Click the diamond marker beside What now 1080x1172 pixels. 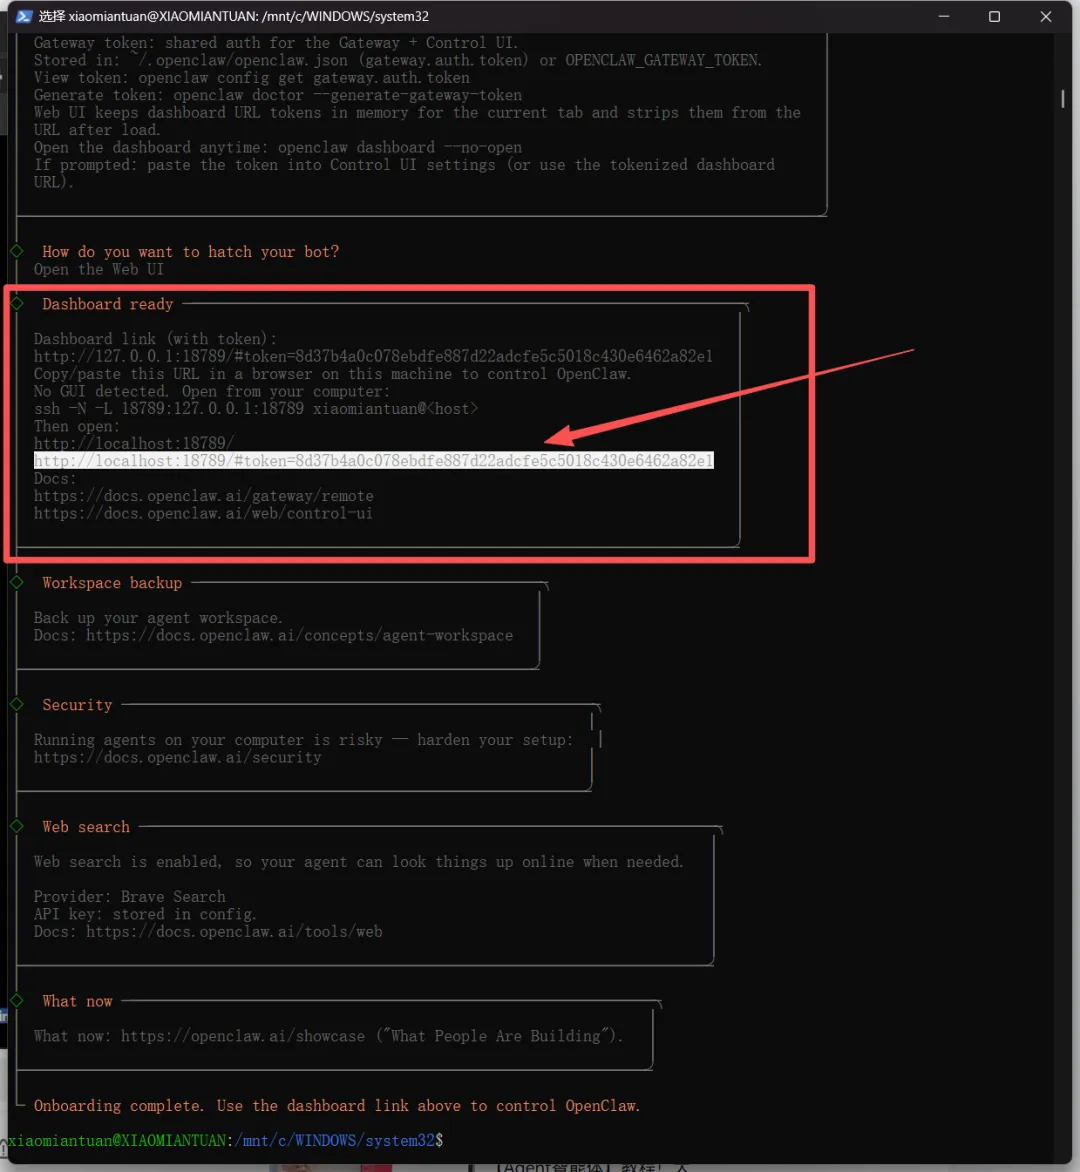point(16,1001)
